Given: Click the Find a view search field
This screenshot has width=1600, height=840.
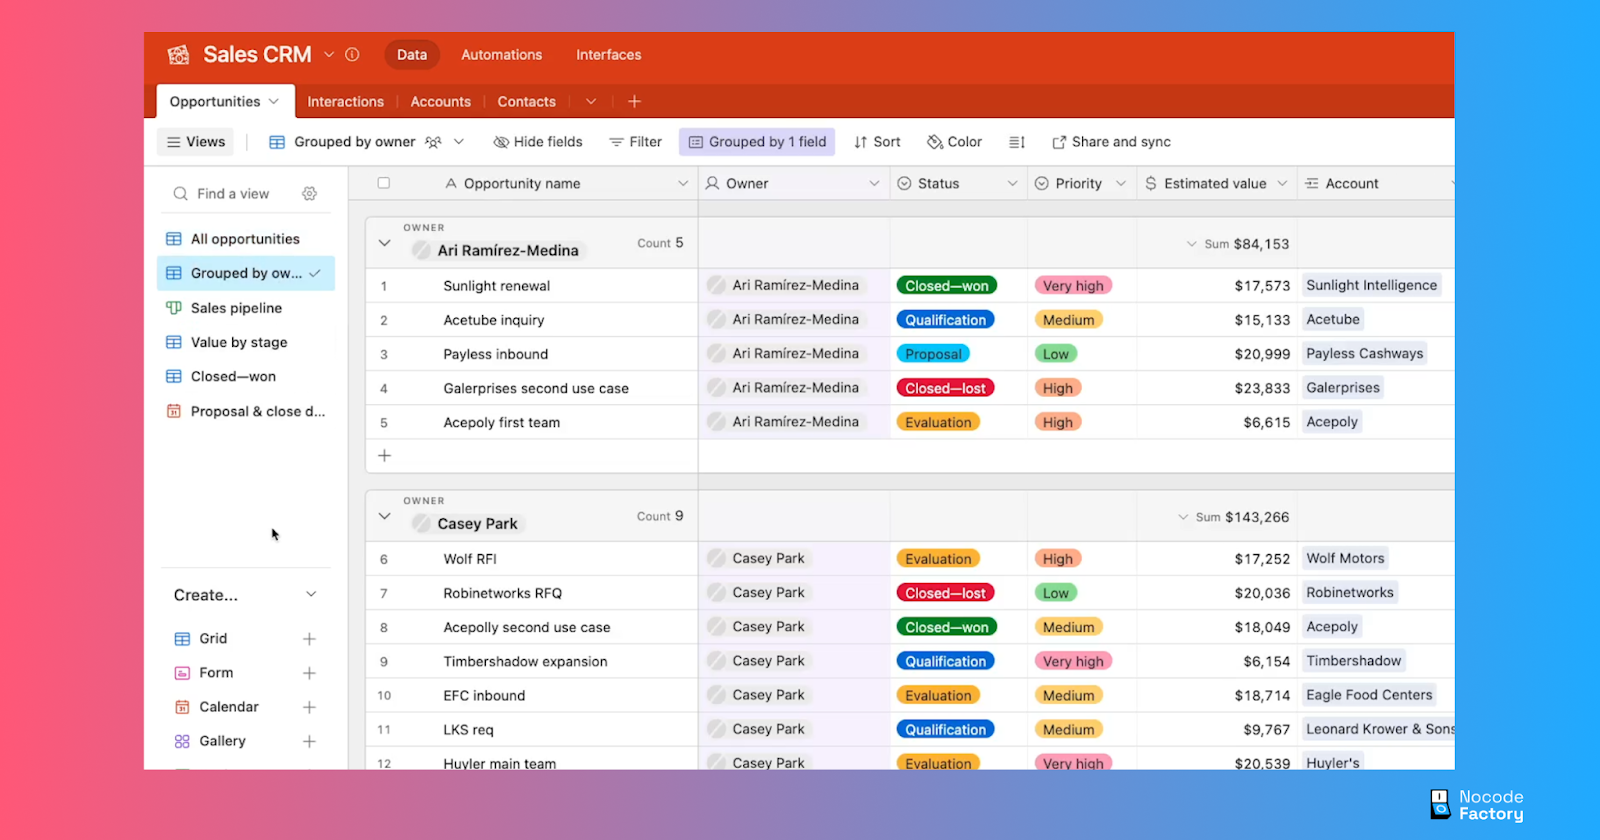Looking at the screenshot, I should [x=245, y=194].
